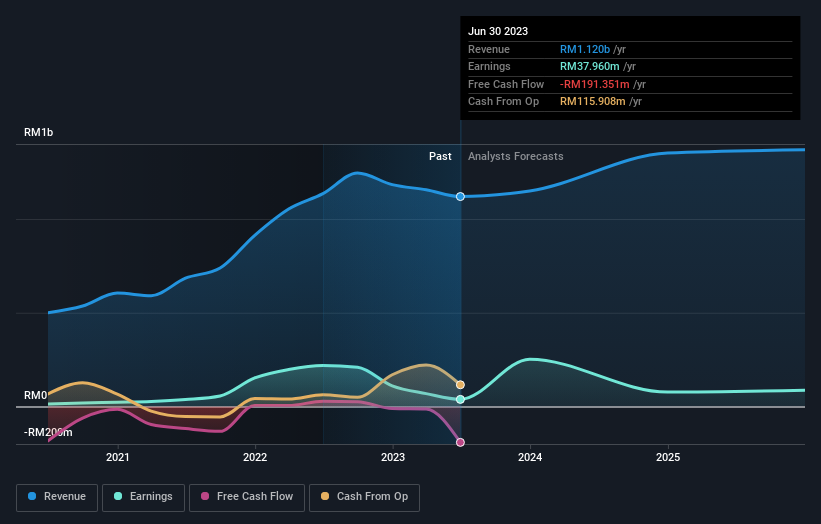The height and width of the screenshot is (524, 821).
Task: Click the Free Cash Flow row label in tooltip
Action: [x=506, y=84]
